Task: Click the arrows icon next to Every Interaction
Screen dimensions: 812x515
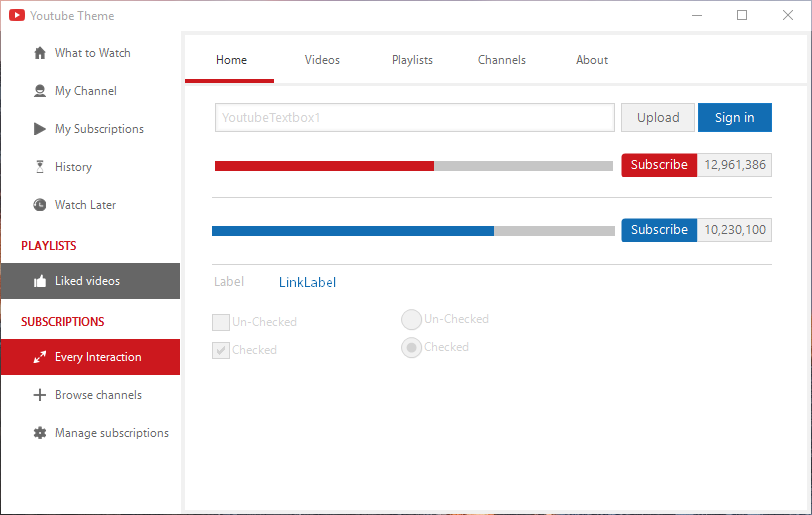Action: tap(40, 357)
